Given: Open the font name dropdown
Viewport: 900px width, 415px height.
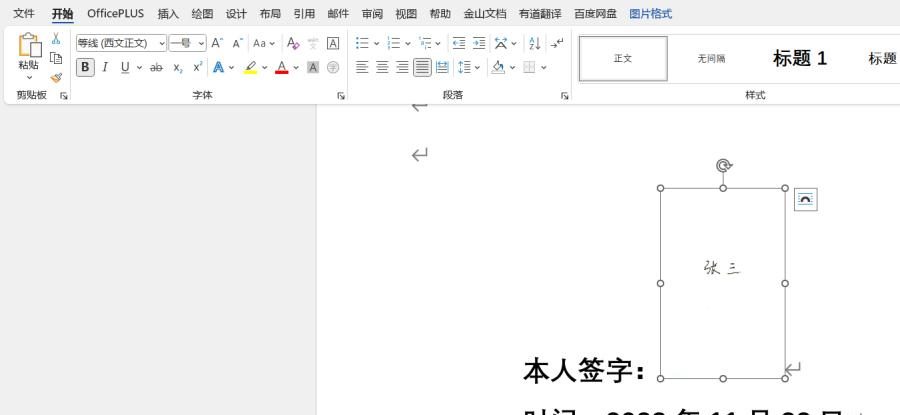Looking at the screenshot, I should pos(161,43).
